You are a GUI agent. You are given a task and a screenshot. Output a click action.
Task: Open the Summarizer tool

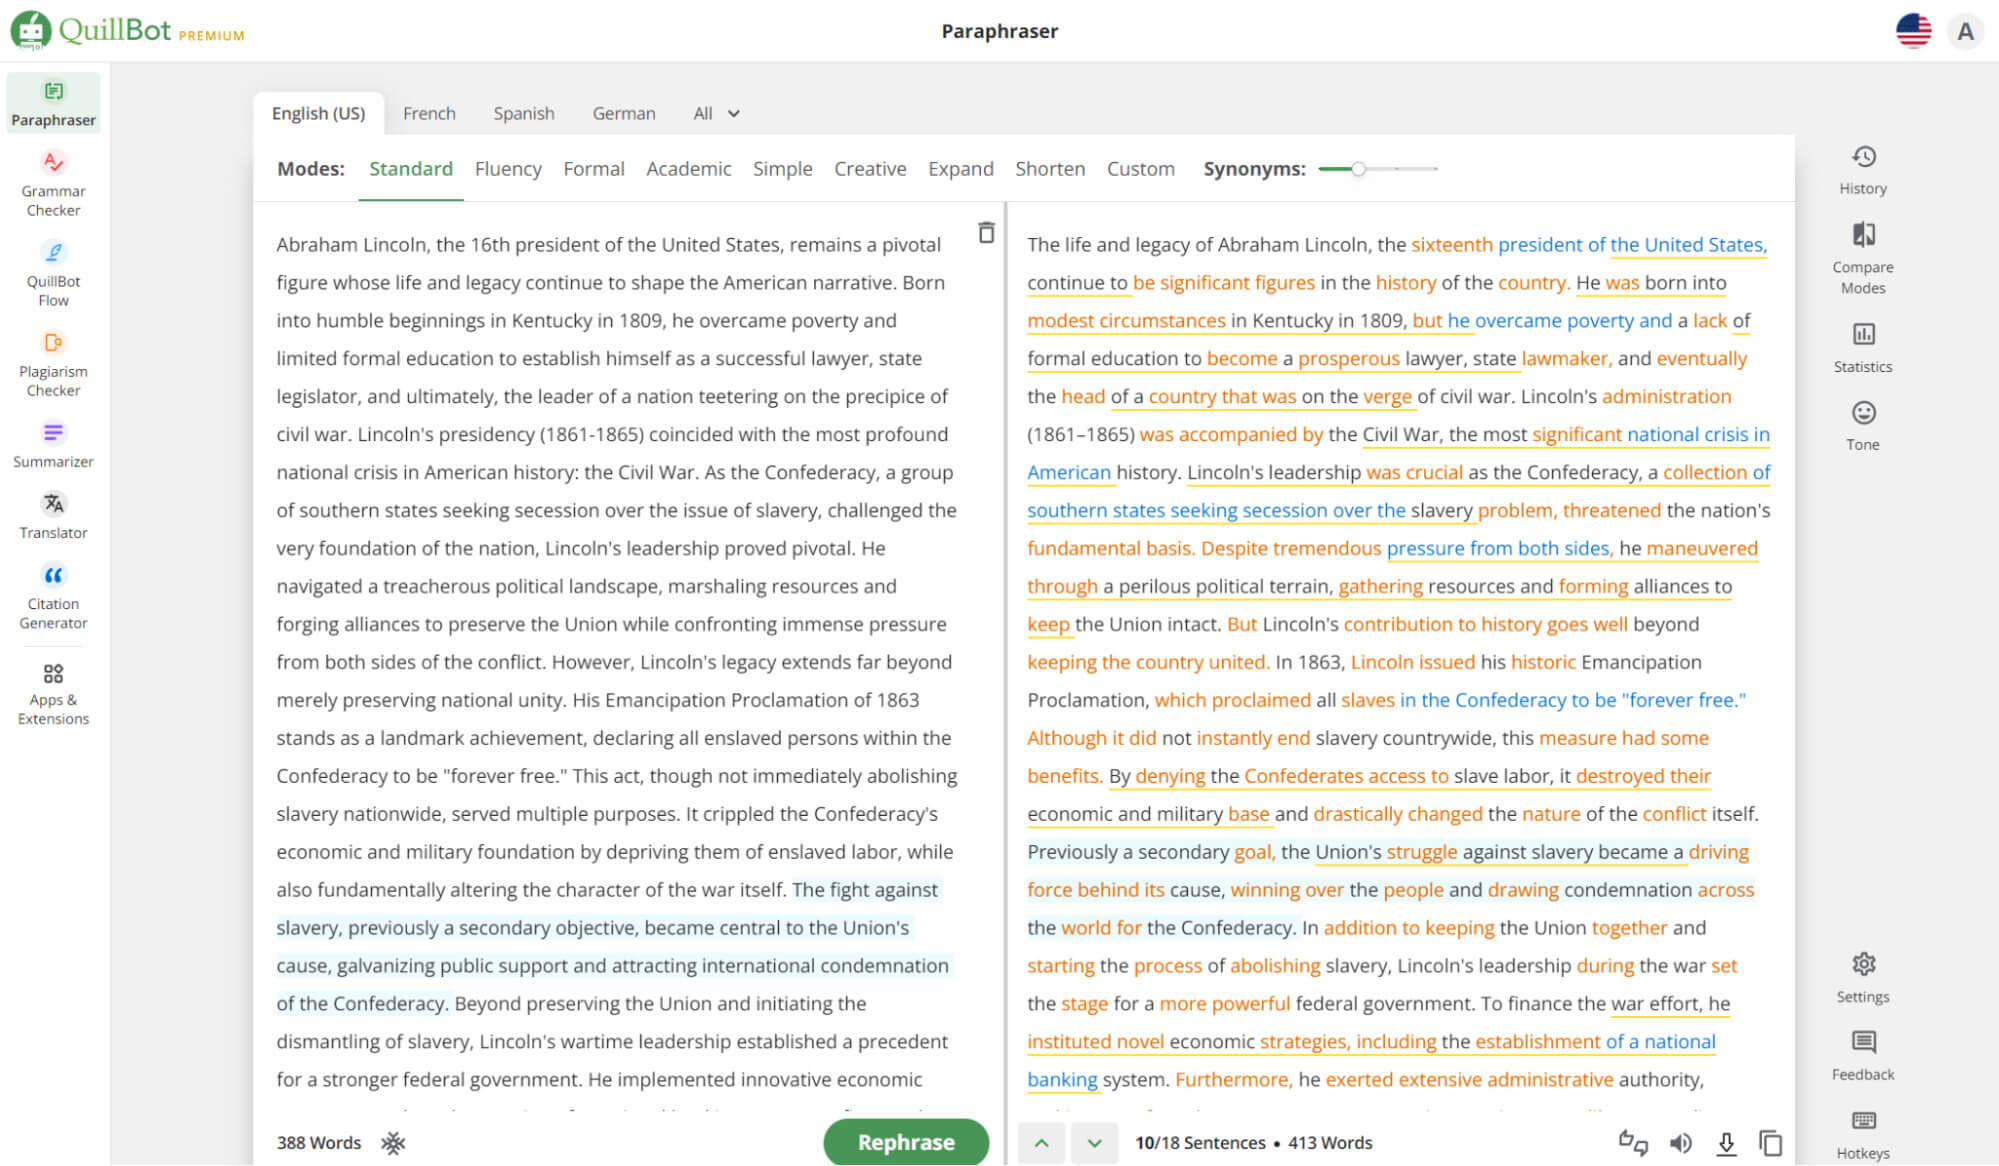pyautogui.click(x=53, y=444)
